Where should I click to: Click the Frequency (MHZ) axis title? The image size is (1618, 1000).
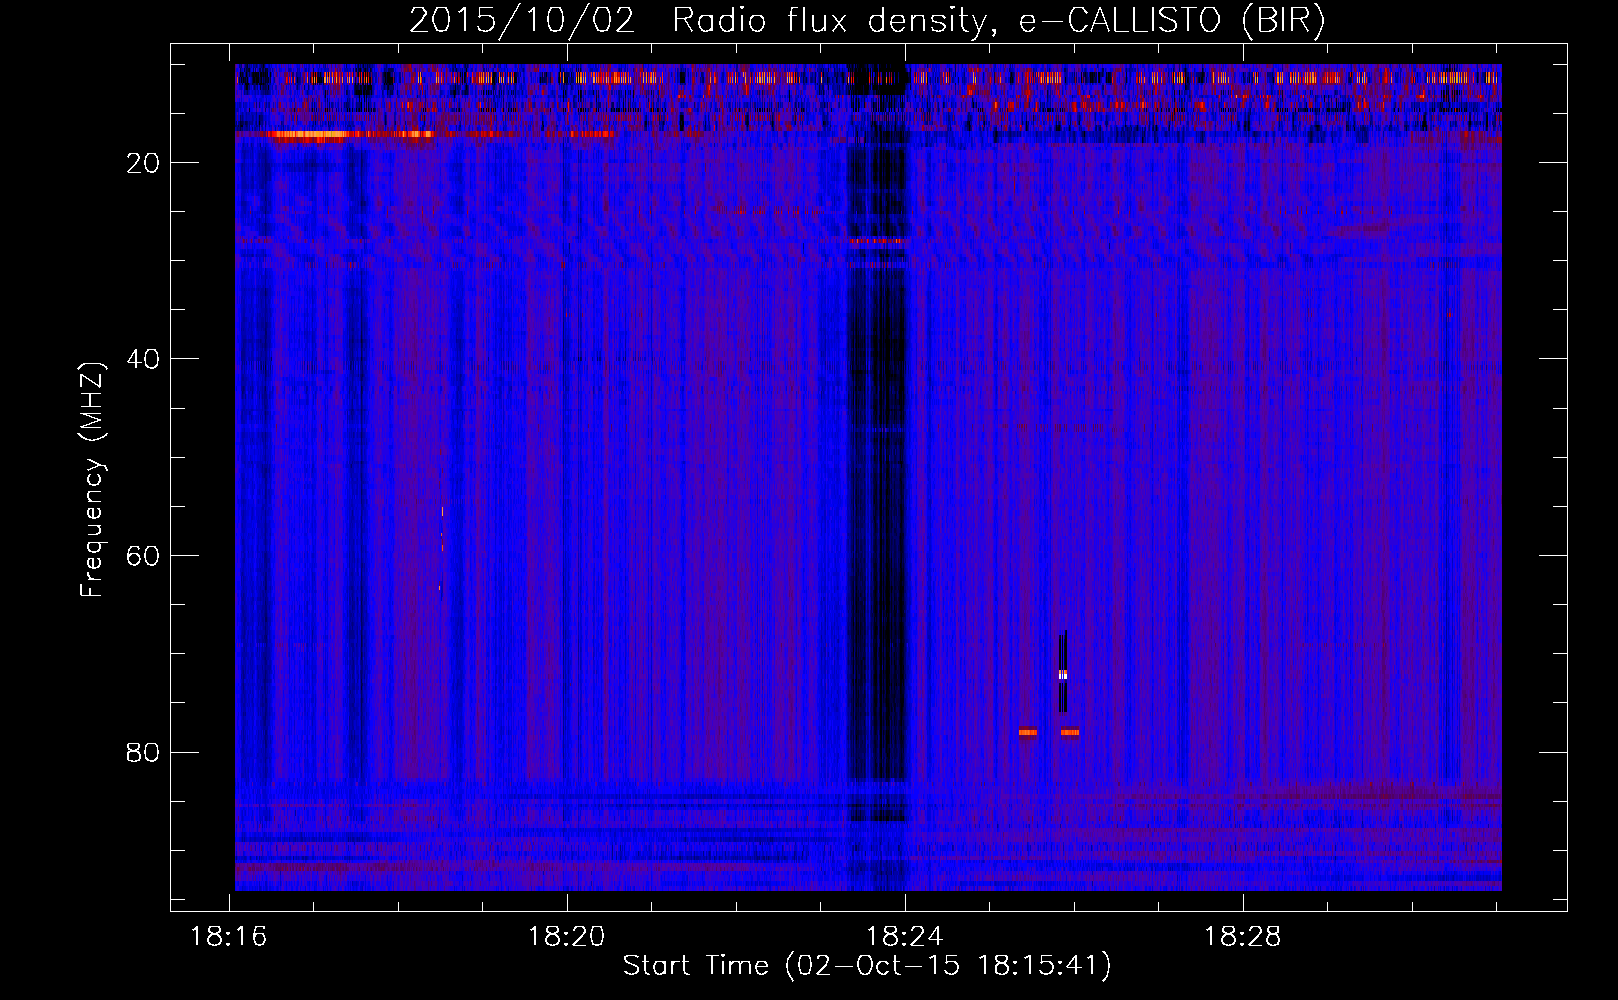click(92, 479)
